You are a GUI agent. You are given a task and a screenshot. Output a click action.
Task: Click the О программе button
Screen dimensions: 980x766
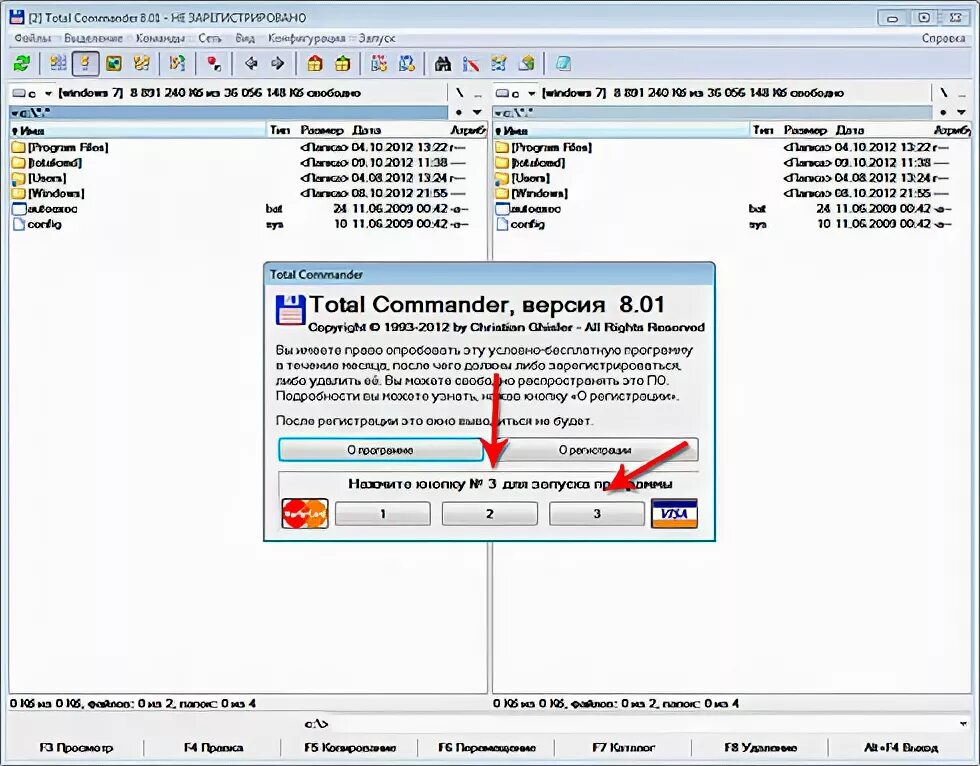[381, 450]
